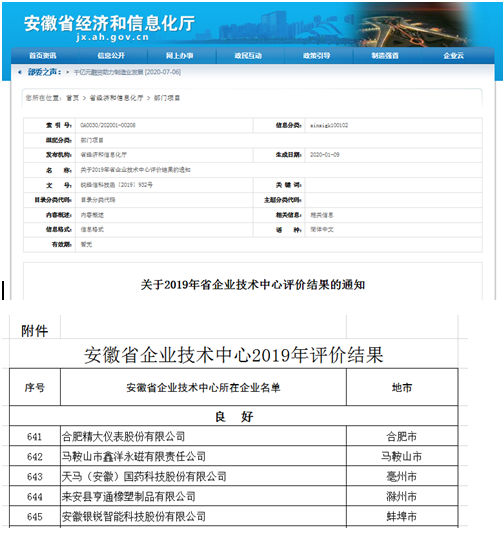Open the 制造强省 navigation tab
Image resolution: width=504 pixels, height=549 pixels.
tap(385, 56)
